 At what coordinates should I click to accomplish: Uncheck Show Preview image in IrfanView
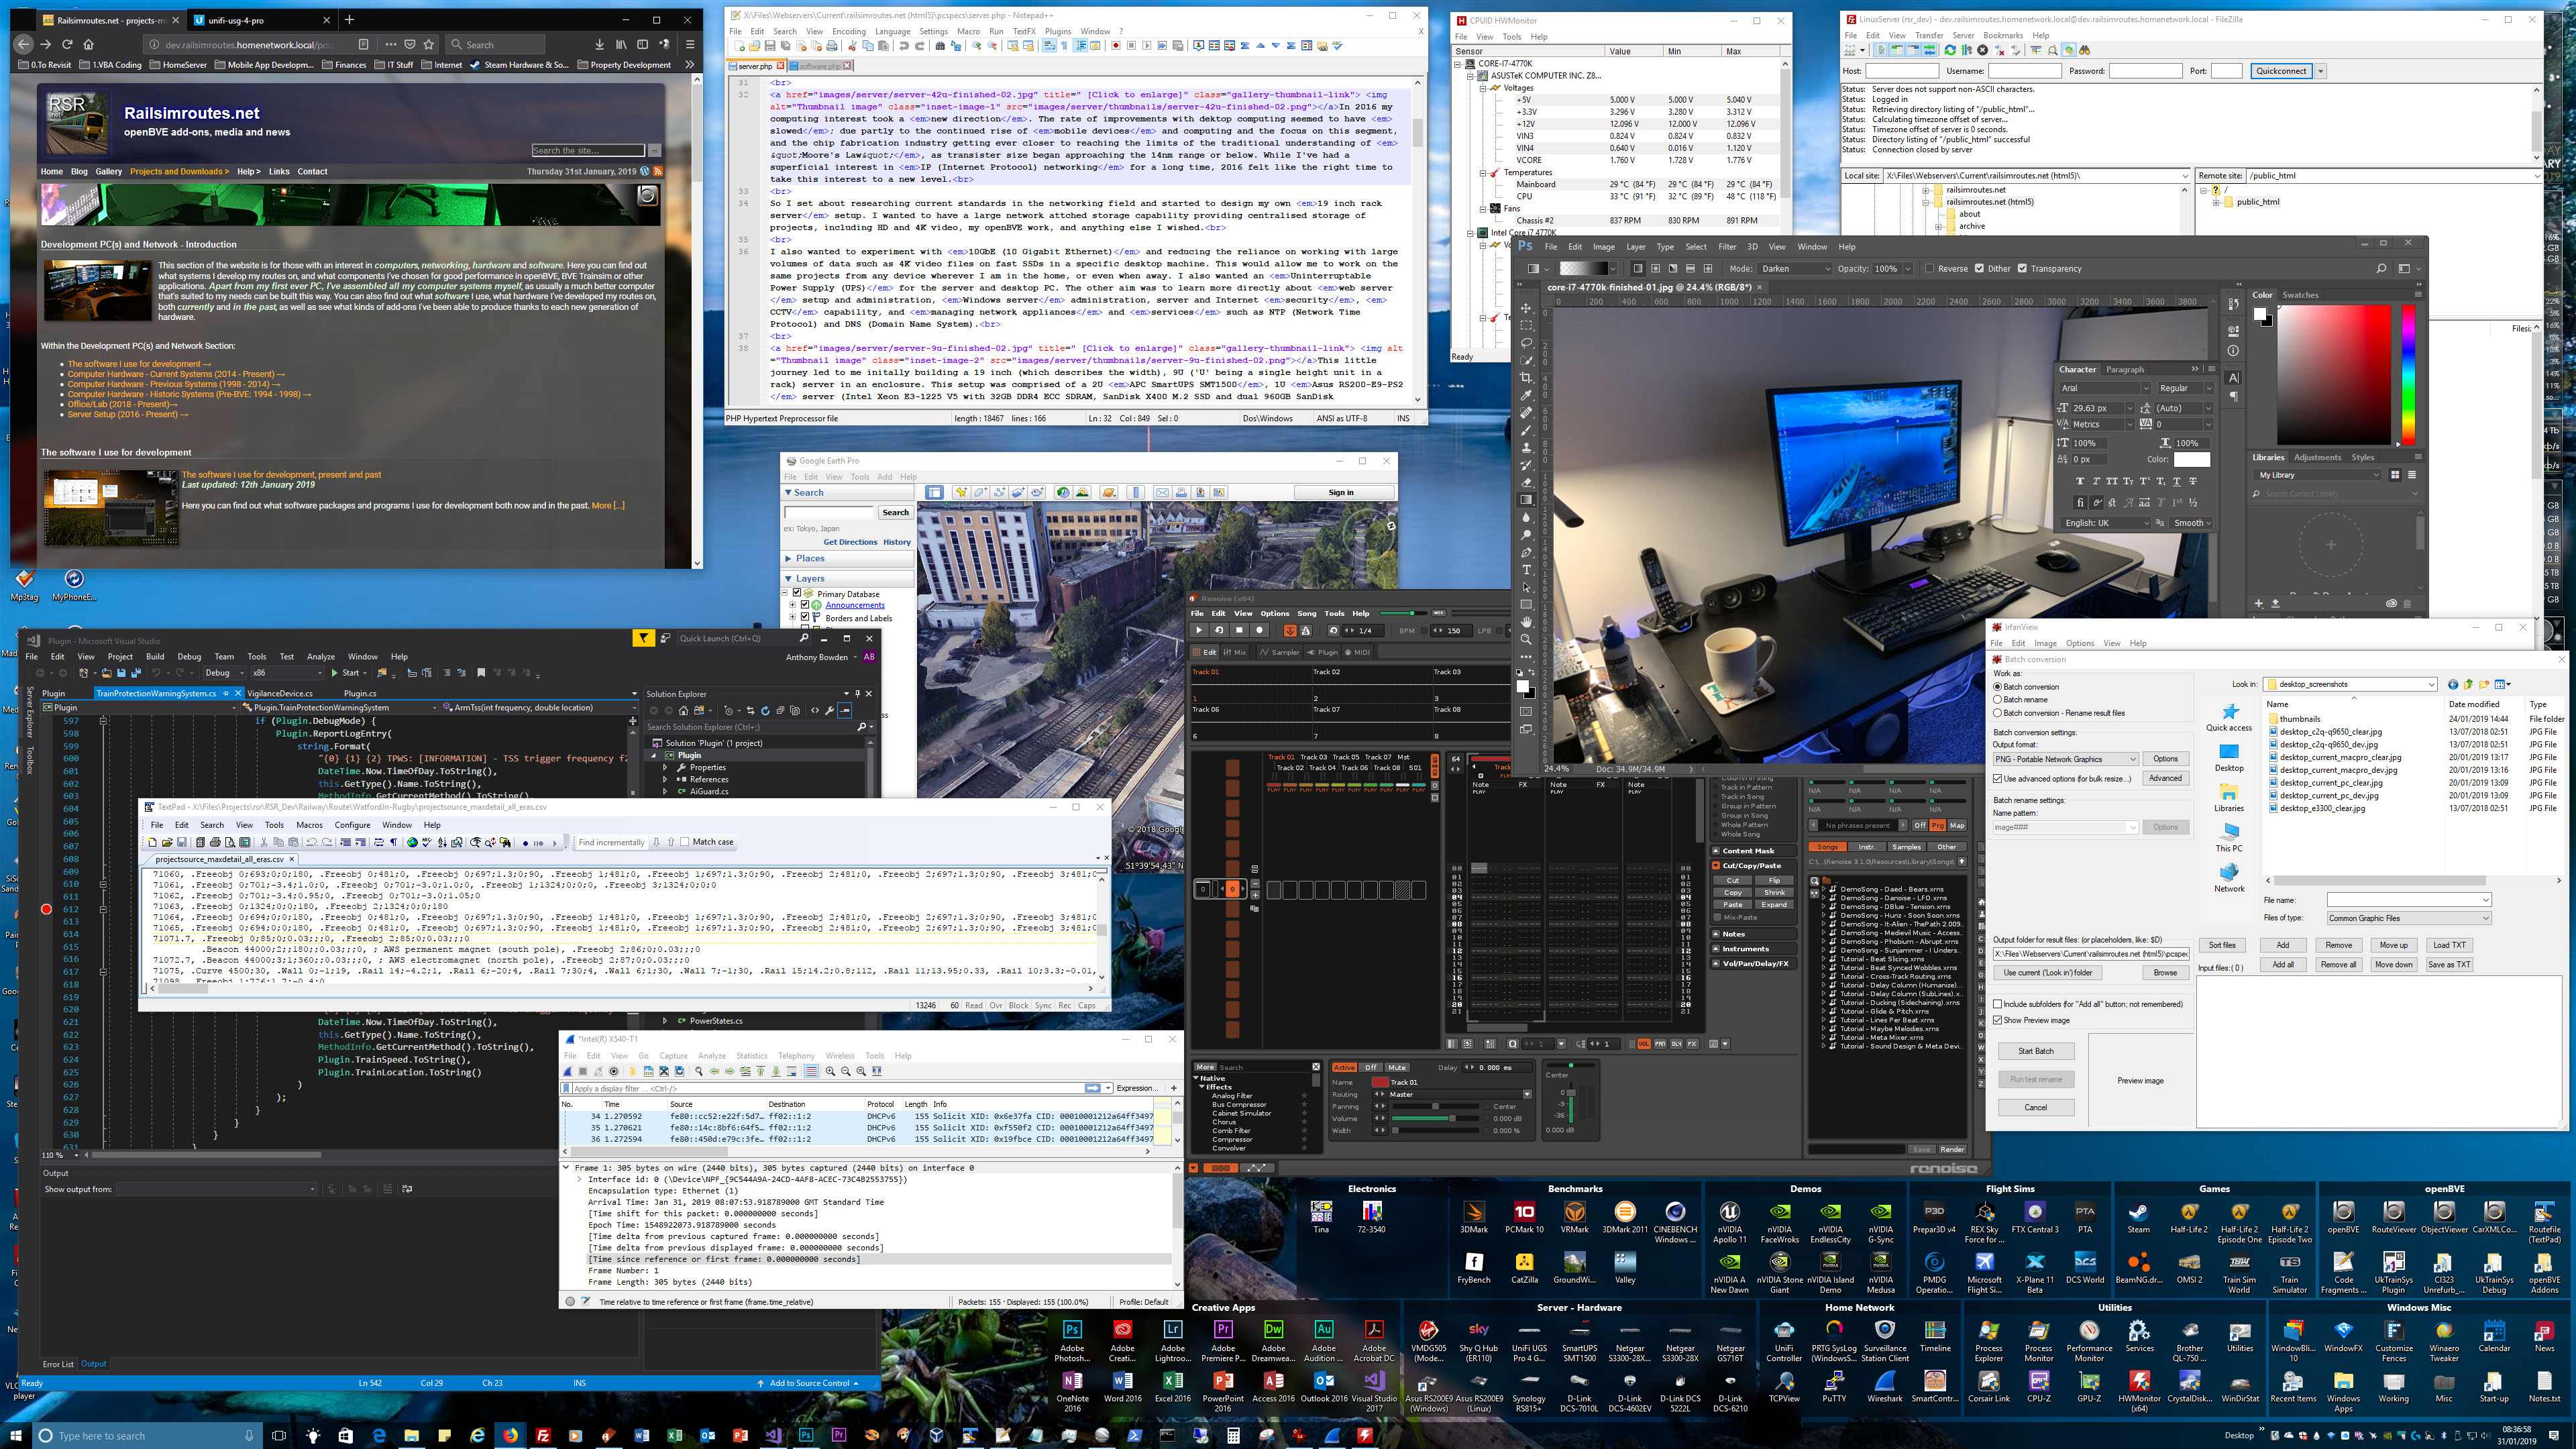[1998, 1020]
